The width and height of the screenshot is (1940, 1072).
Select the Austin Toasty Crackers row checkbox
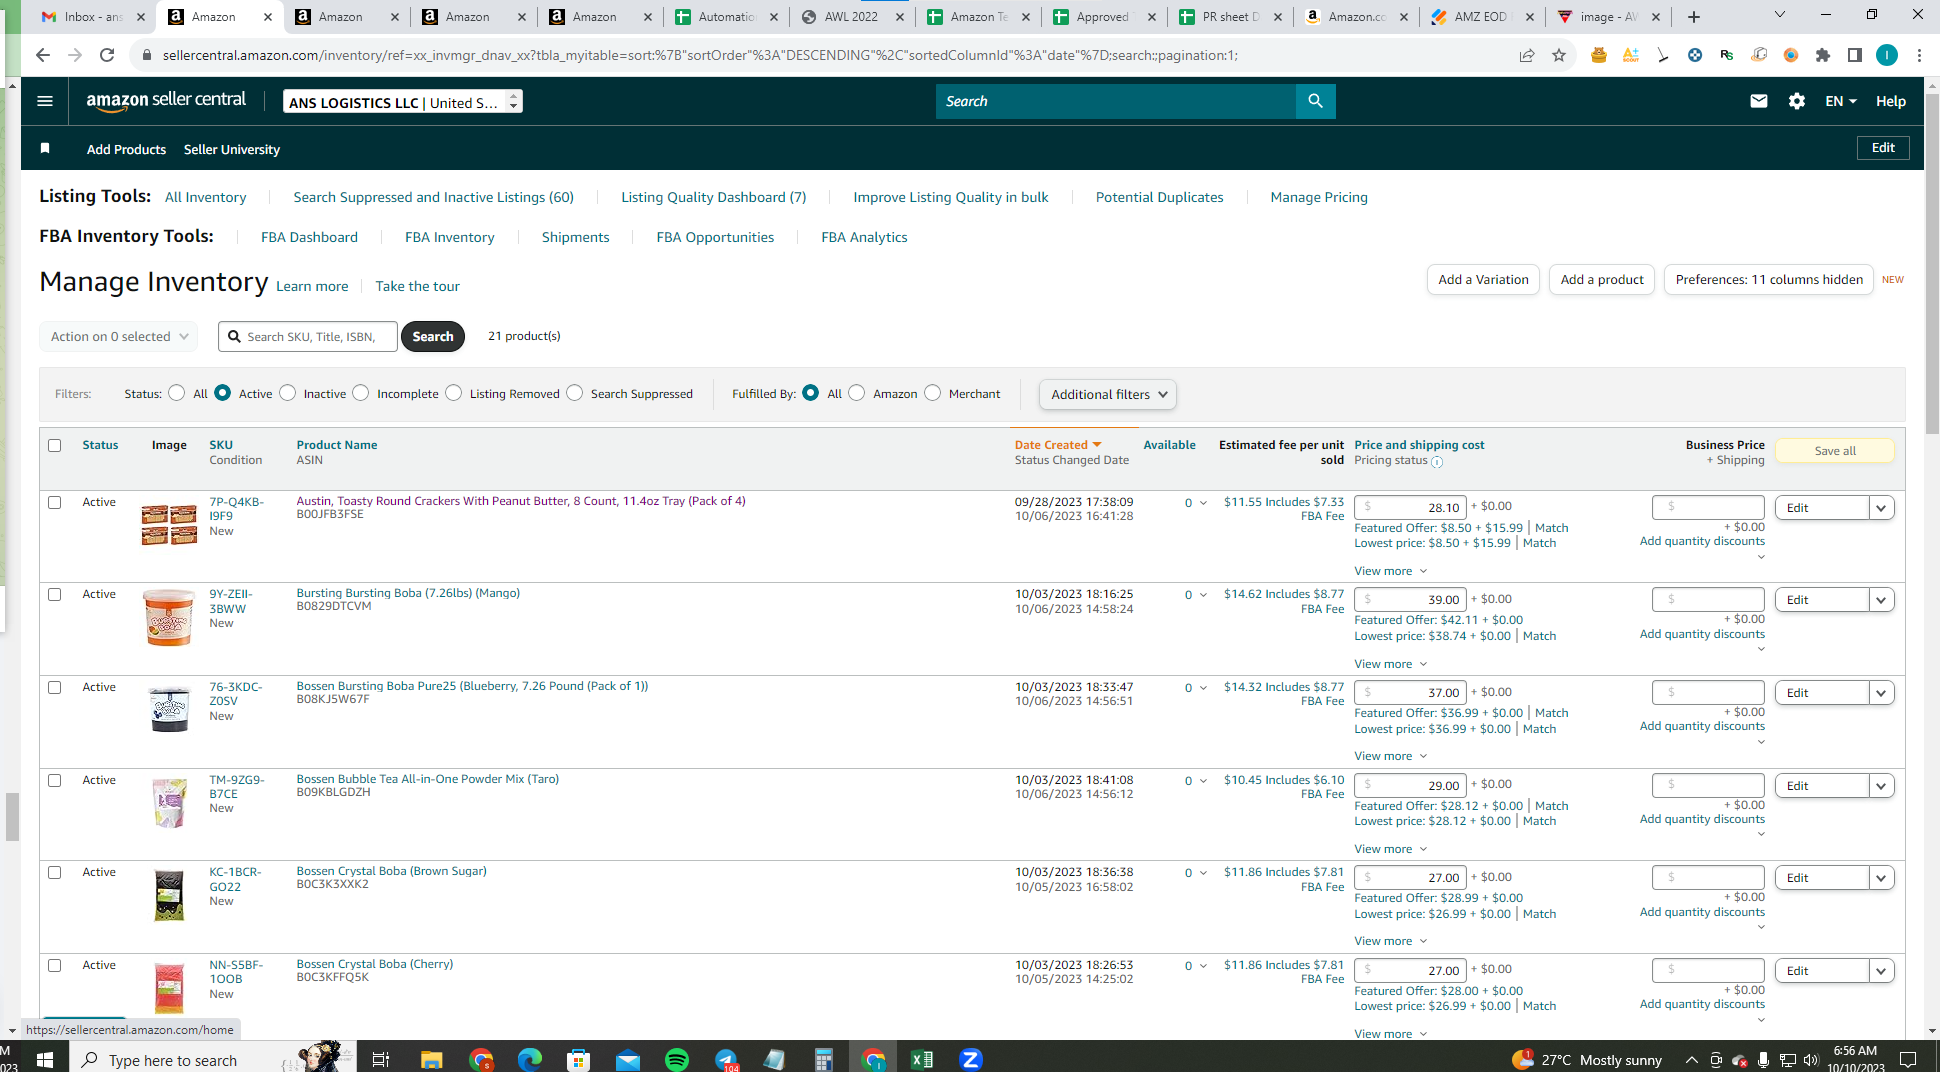click(55, 502)
